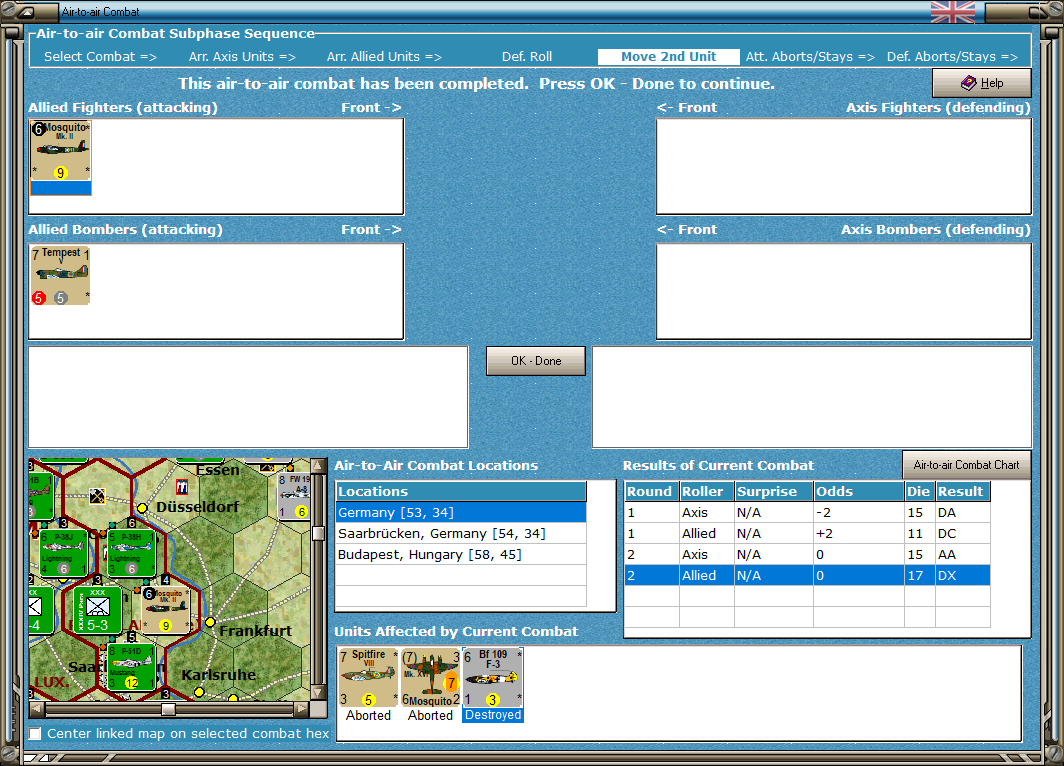Select the Tempest counter in Allied Bombers
Image resolution: width=1064 pixels, height=766 pixels.
pos(60,275)
